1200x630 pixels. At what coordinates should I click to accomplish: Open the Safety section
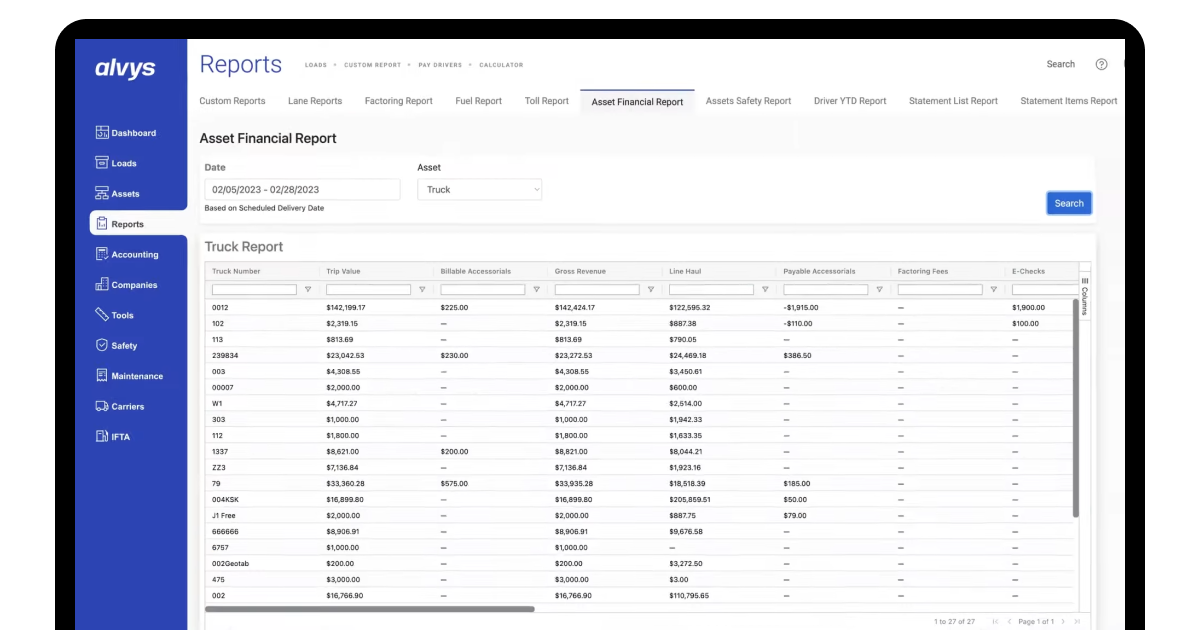[116, 346]
